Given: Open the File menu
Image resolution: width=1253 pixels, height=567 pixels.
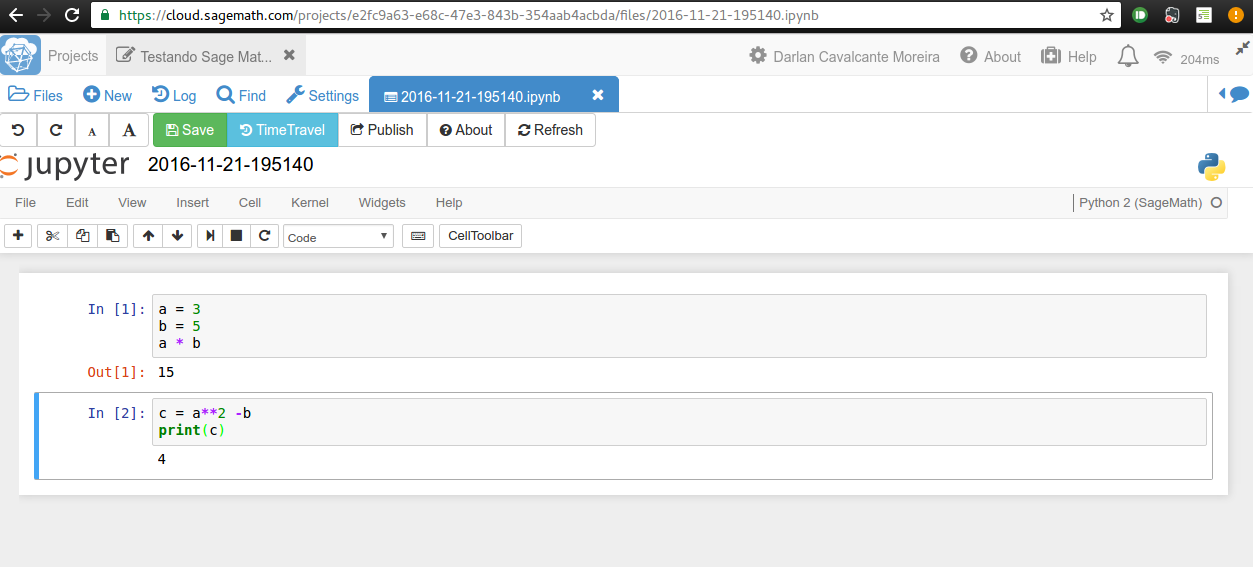Looking at the screenshot, I should (26, 202).
